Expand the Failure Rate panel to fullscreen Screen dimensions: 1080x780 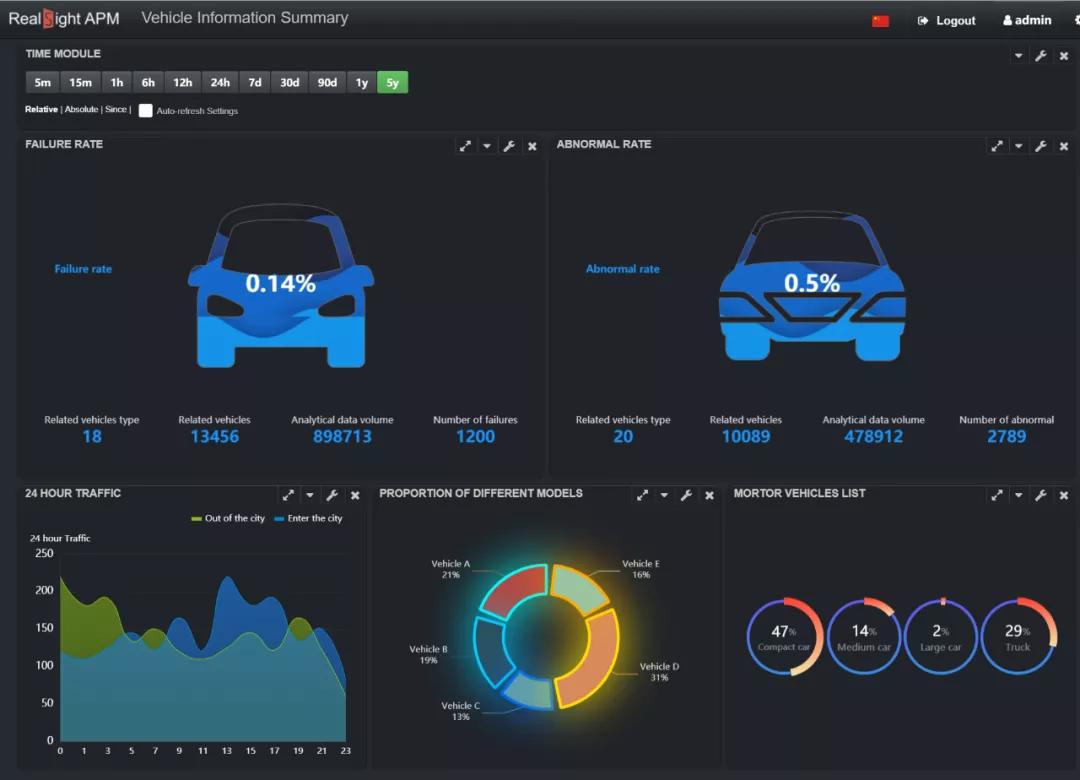(x=466, y=146)
